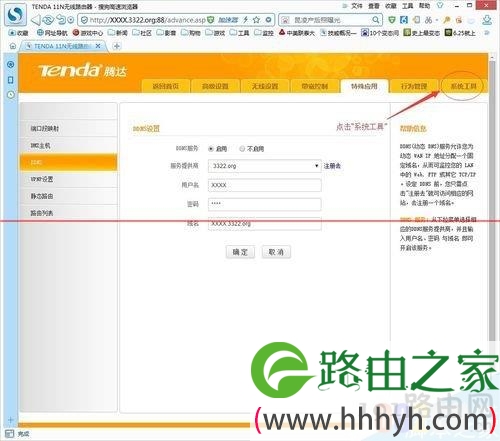Open the 新闻 bookmark folder

tap(118, 33)
